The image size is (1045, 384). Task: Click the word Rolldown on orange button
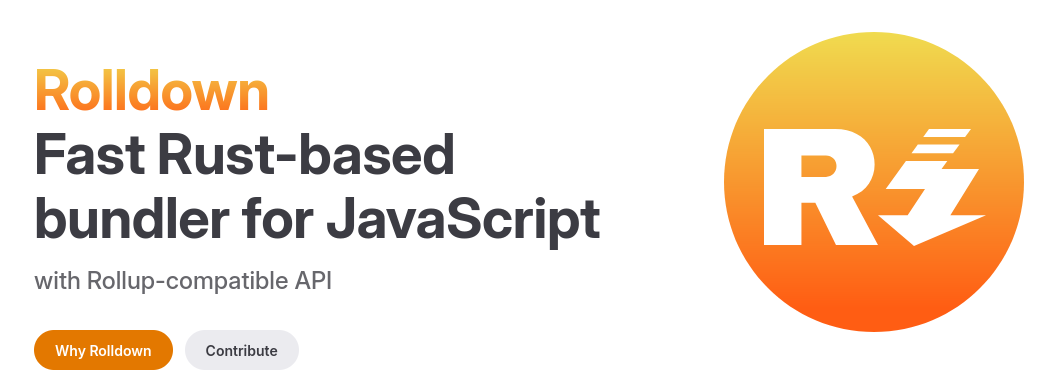[121, 350]
